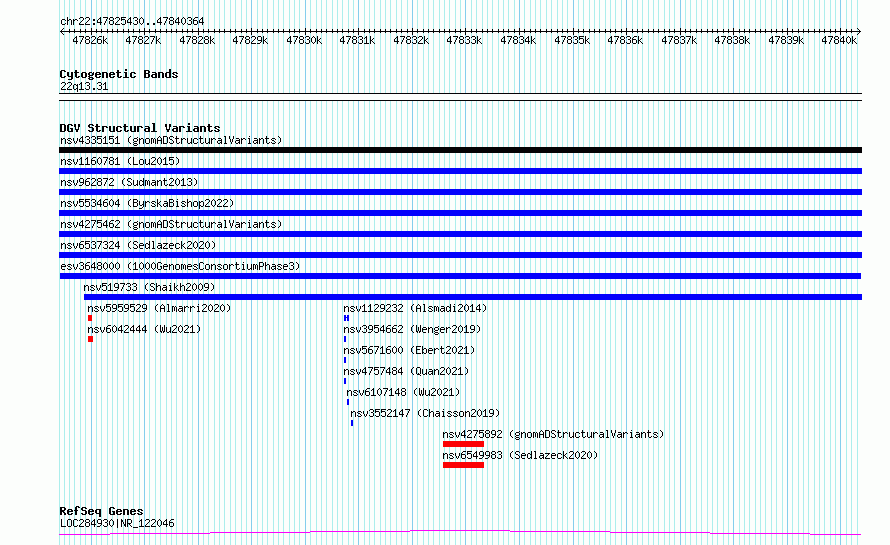Viewport: 890px width, 545px height.
Task: Select the 22q13.31 band label
Action: coord(84,87)
